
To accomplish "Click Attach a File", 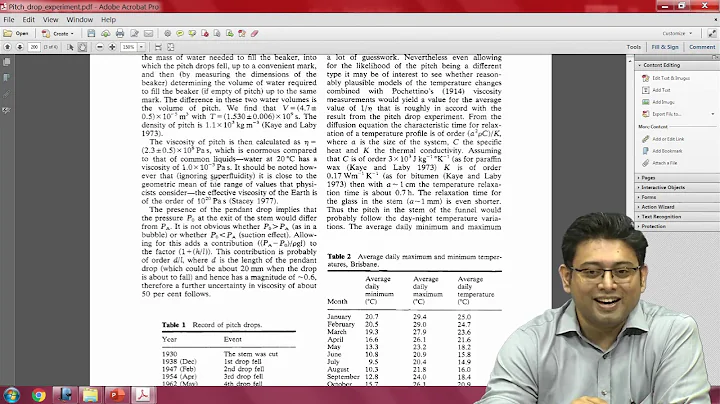I will pyautogui.click(x=659, y=163).
